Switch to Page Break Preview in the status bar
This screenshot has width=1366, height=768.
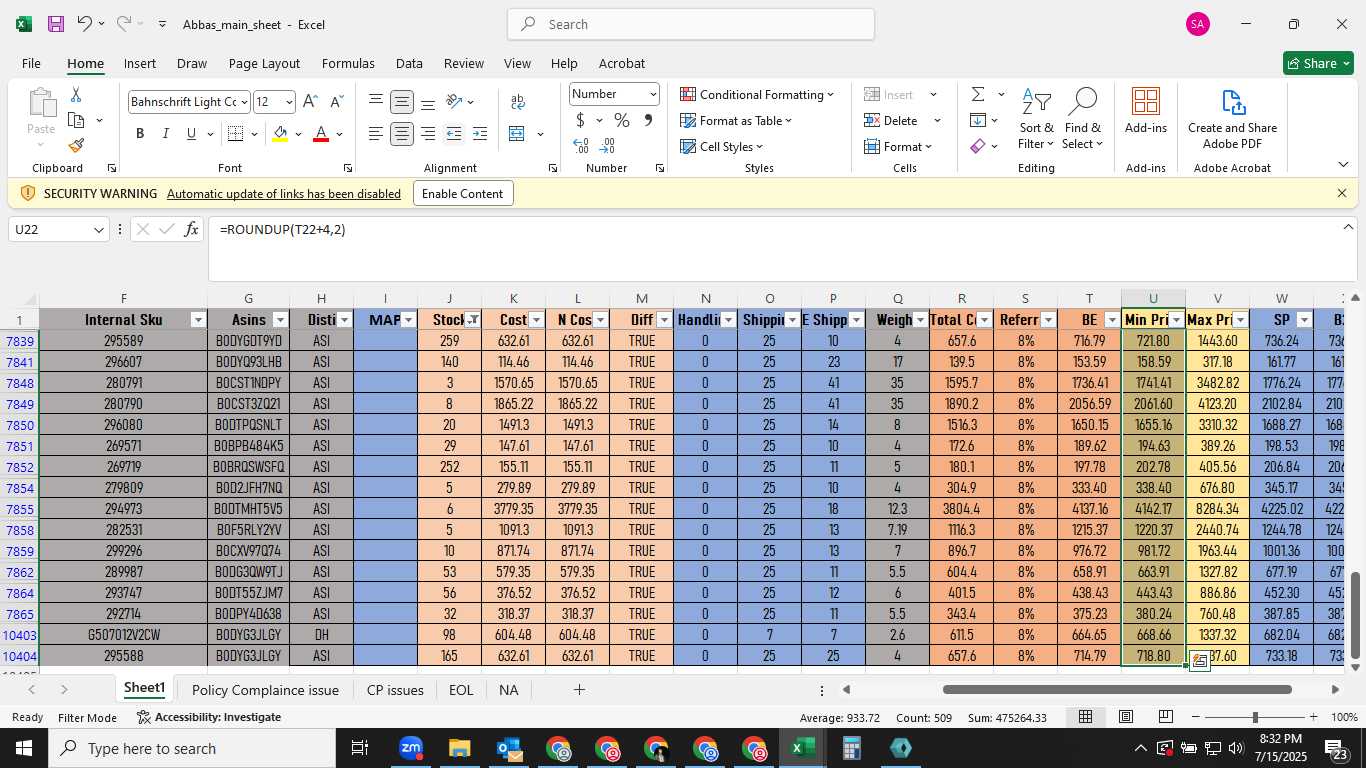click(x=1166, y=717)
